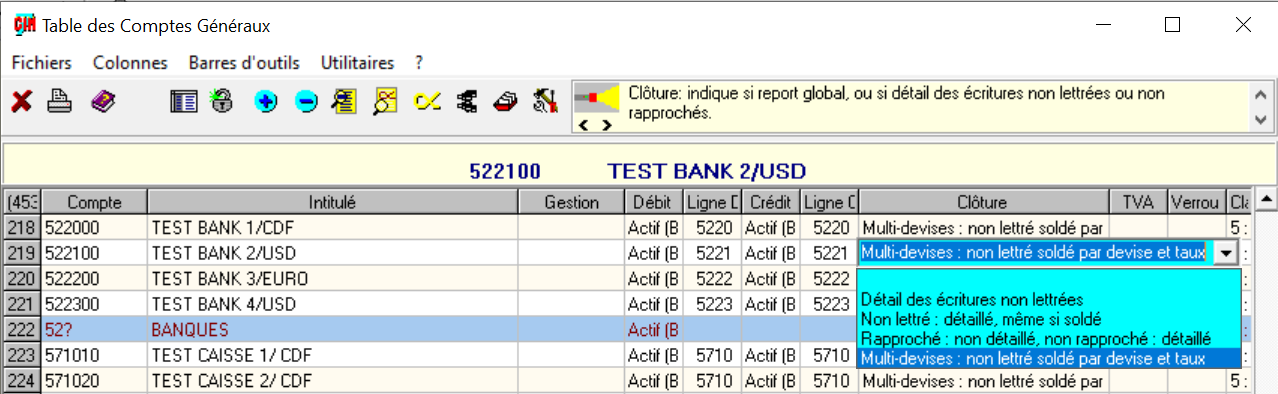Click the next tip right arrow
This screenshot has height=394, width=1278.
(606, 125)
